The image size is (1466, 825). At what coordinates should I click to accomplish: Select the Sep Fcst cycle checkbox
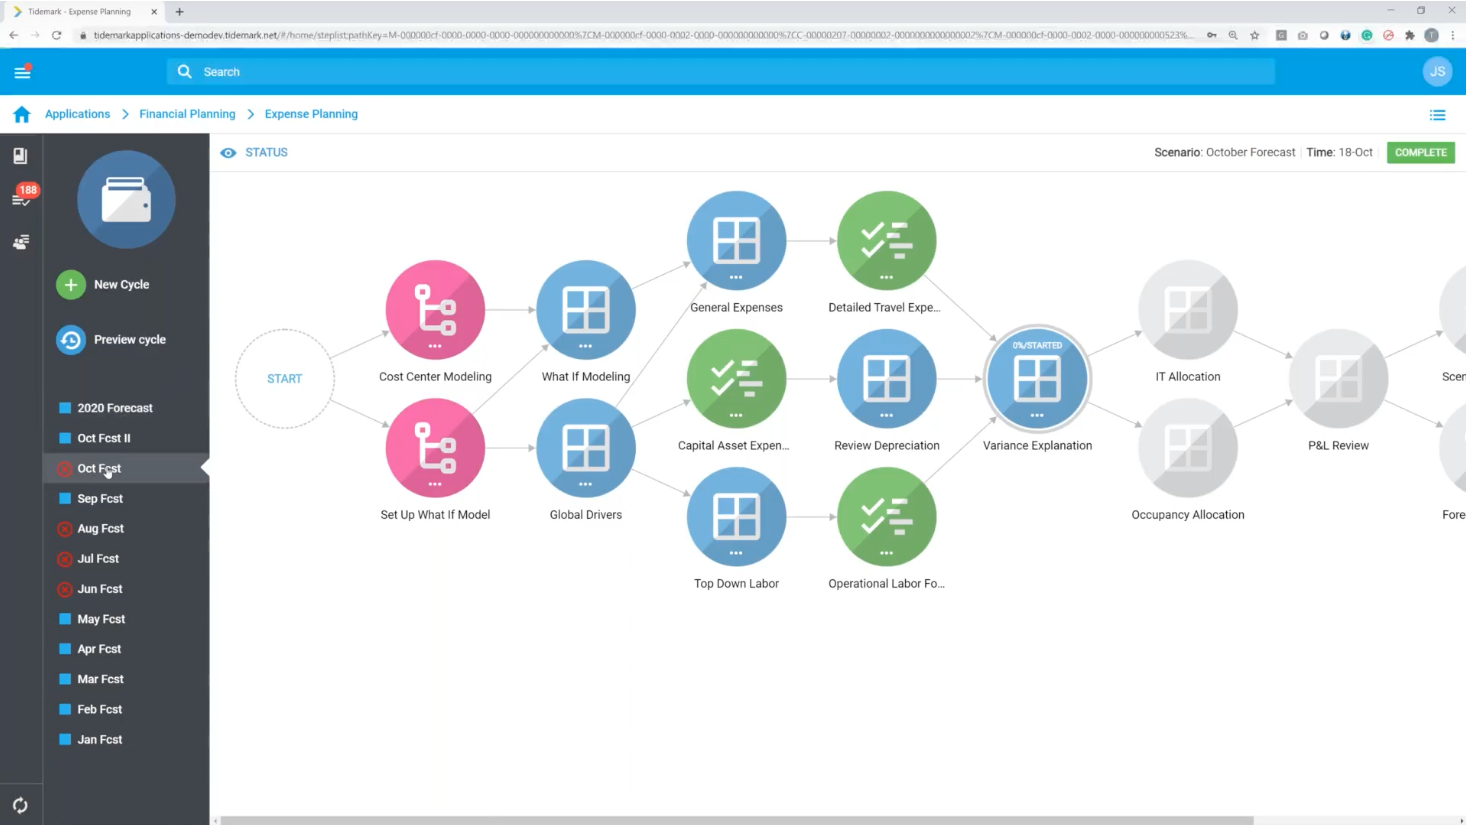click(65, 498)
